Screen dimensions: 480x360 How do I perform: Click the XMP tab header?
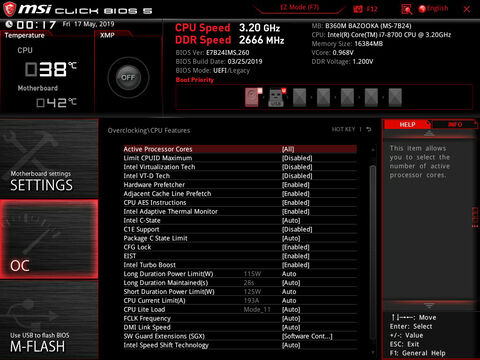(x=107, y=35)
